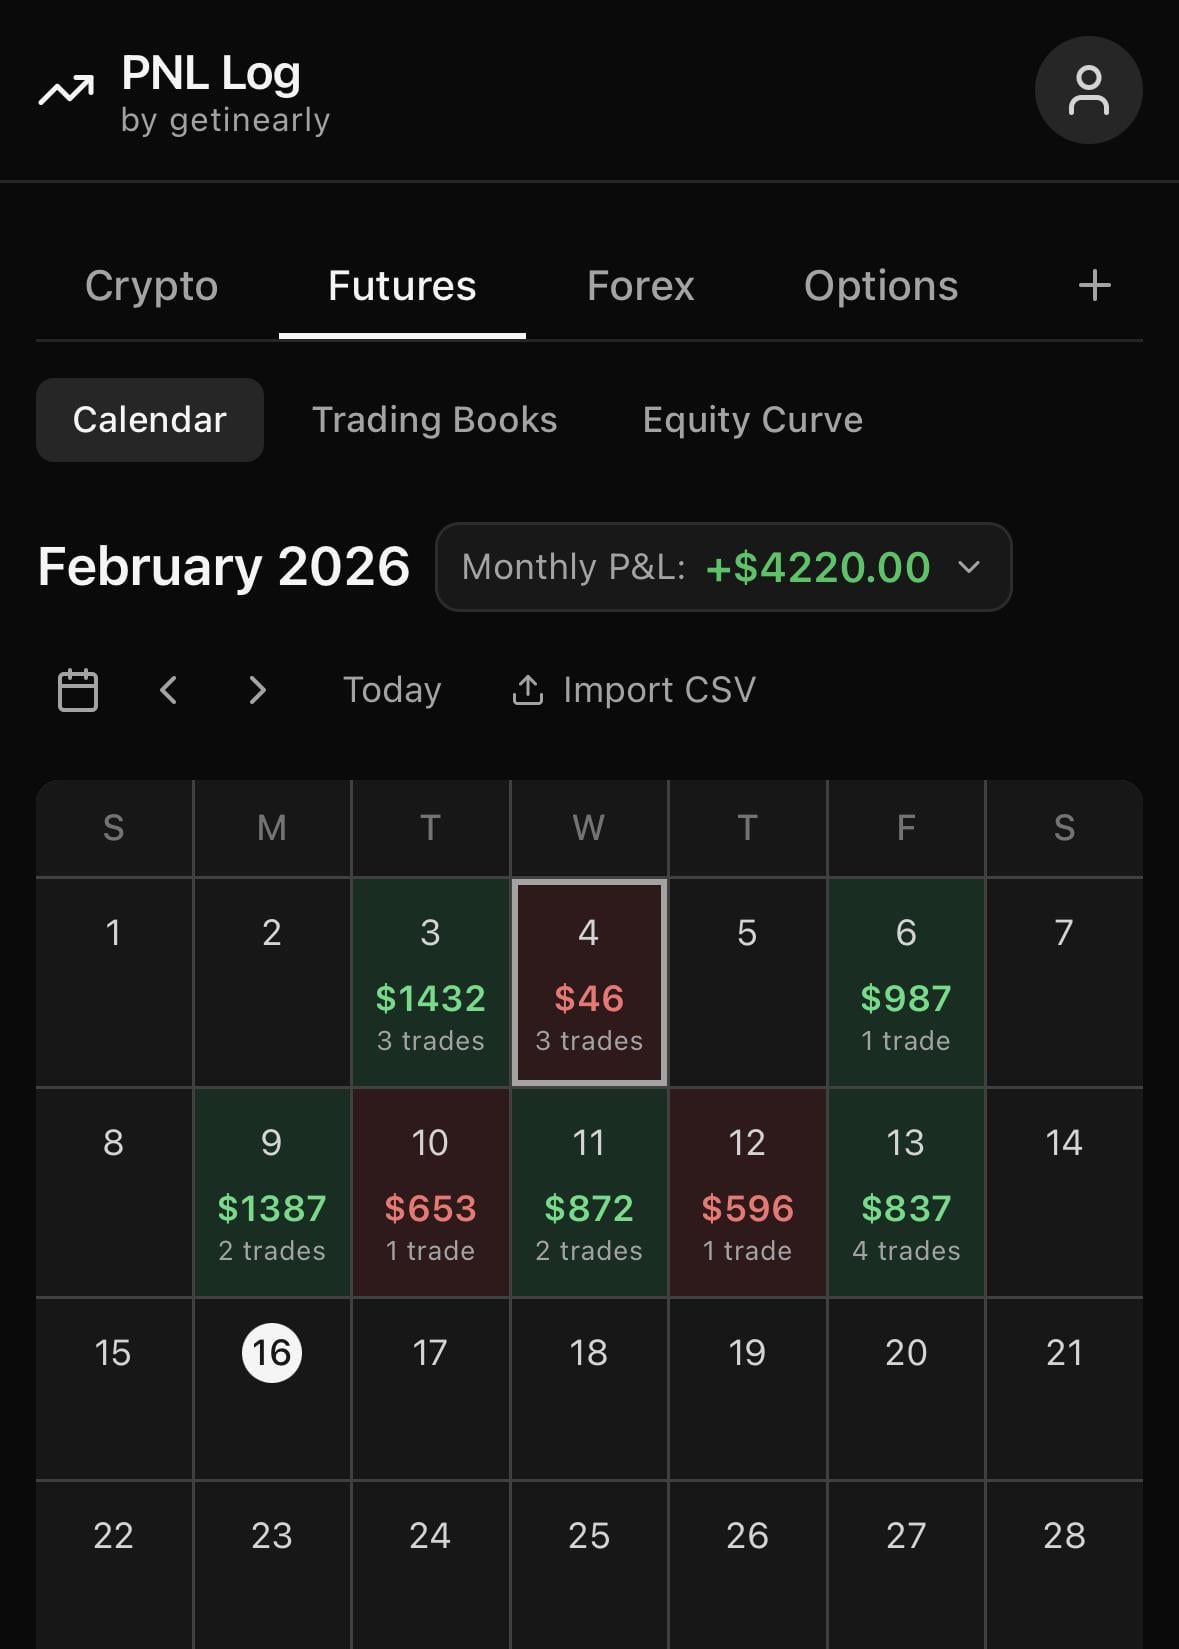Switch to Calendar view

(x=150, y=420)
